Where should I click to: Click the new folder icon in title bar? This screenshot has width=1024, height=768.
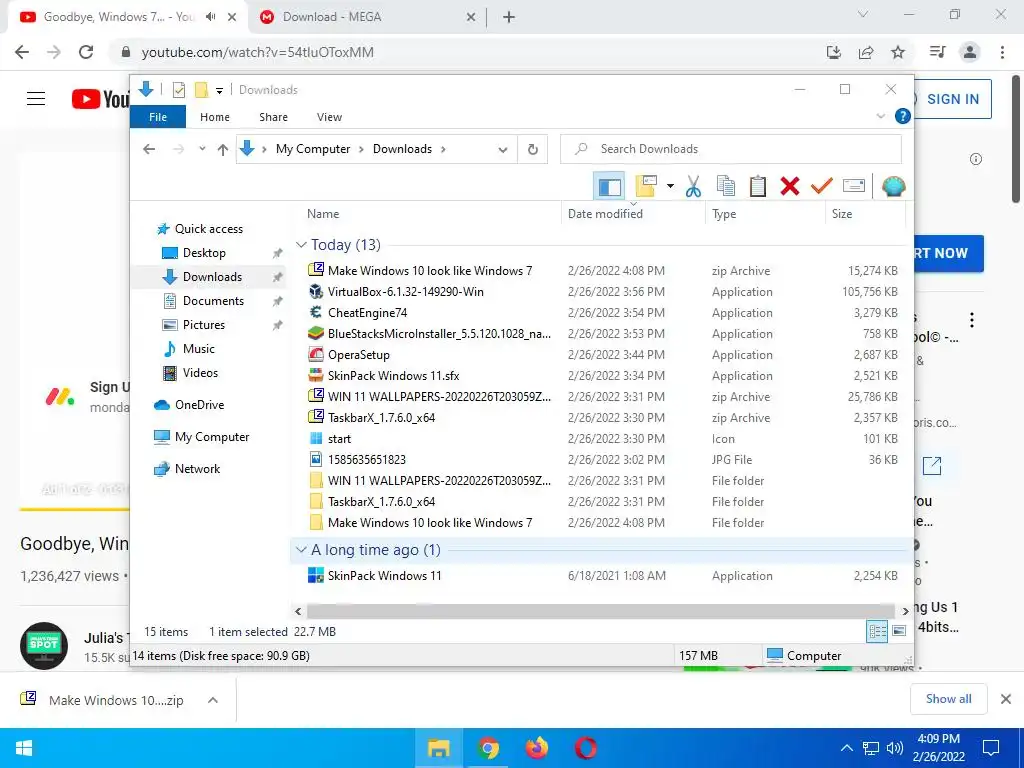coord(202,90)
